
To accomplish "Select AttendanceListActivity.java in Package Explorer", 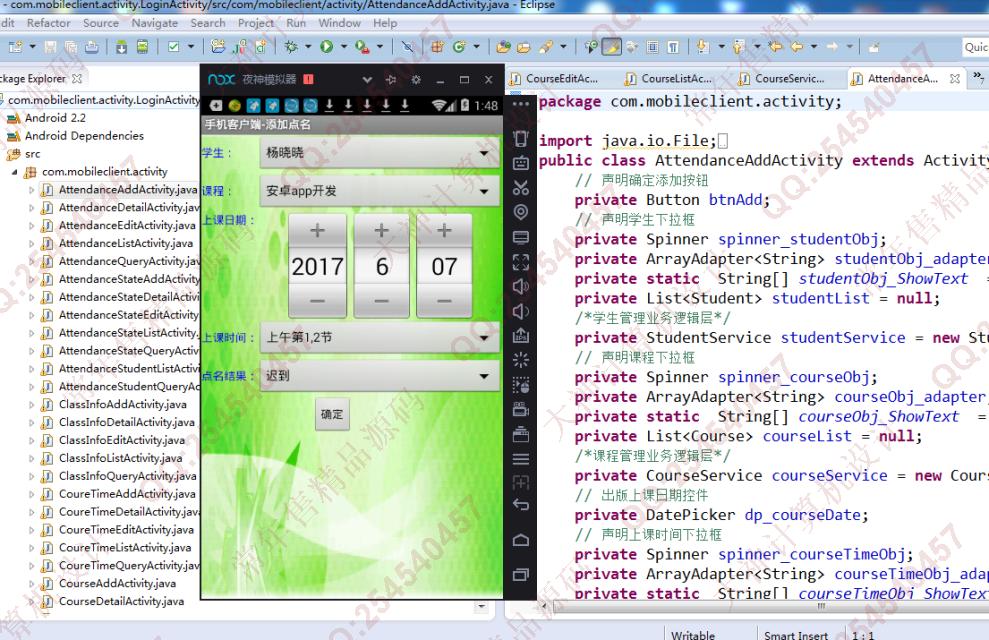I will point(126,243).
